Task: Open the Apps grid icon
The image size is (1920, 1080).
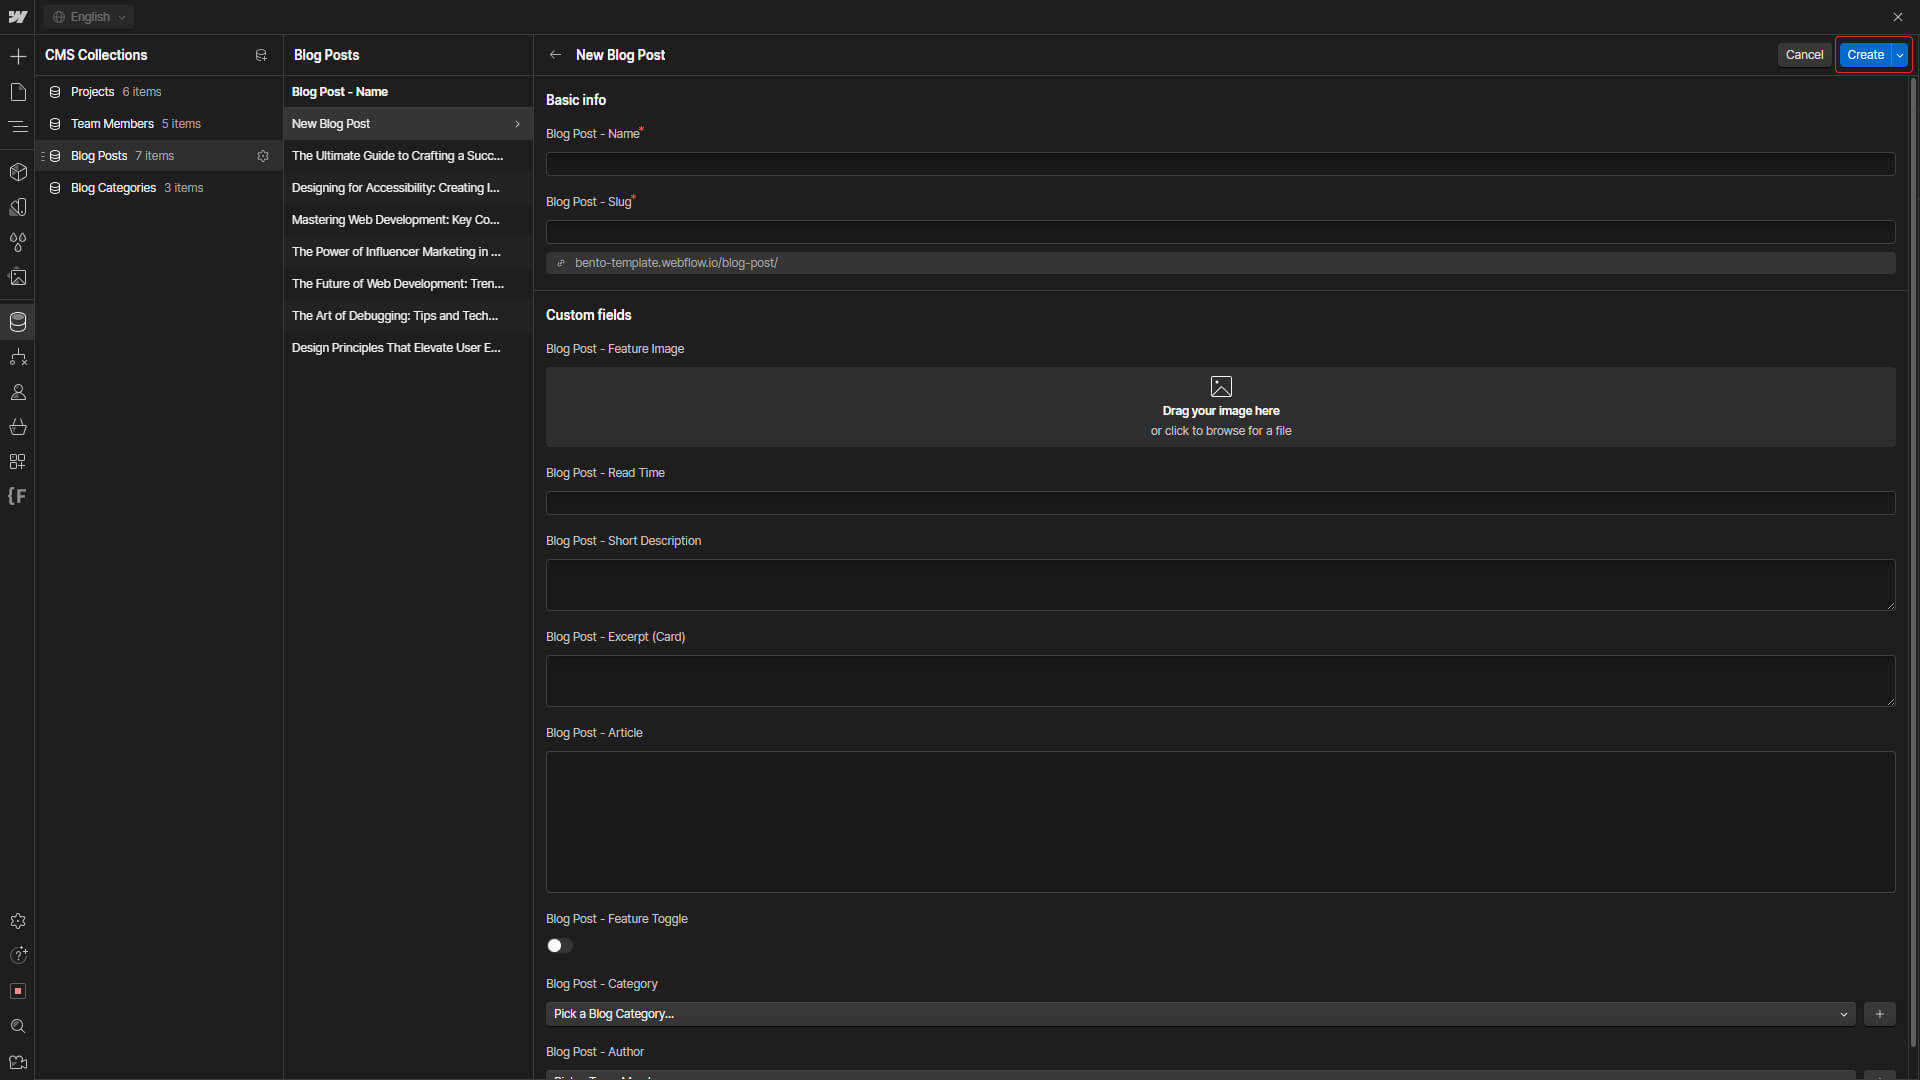Action: pos(18,462)
